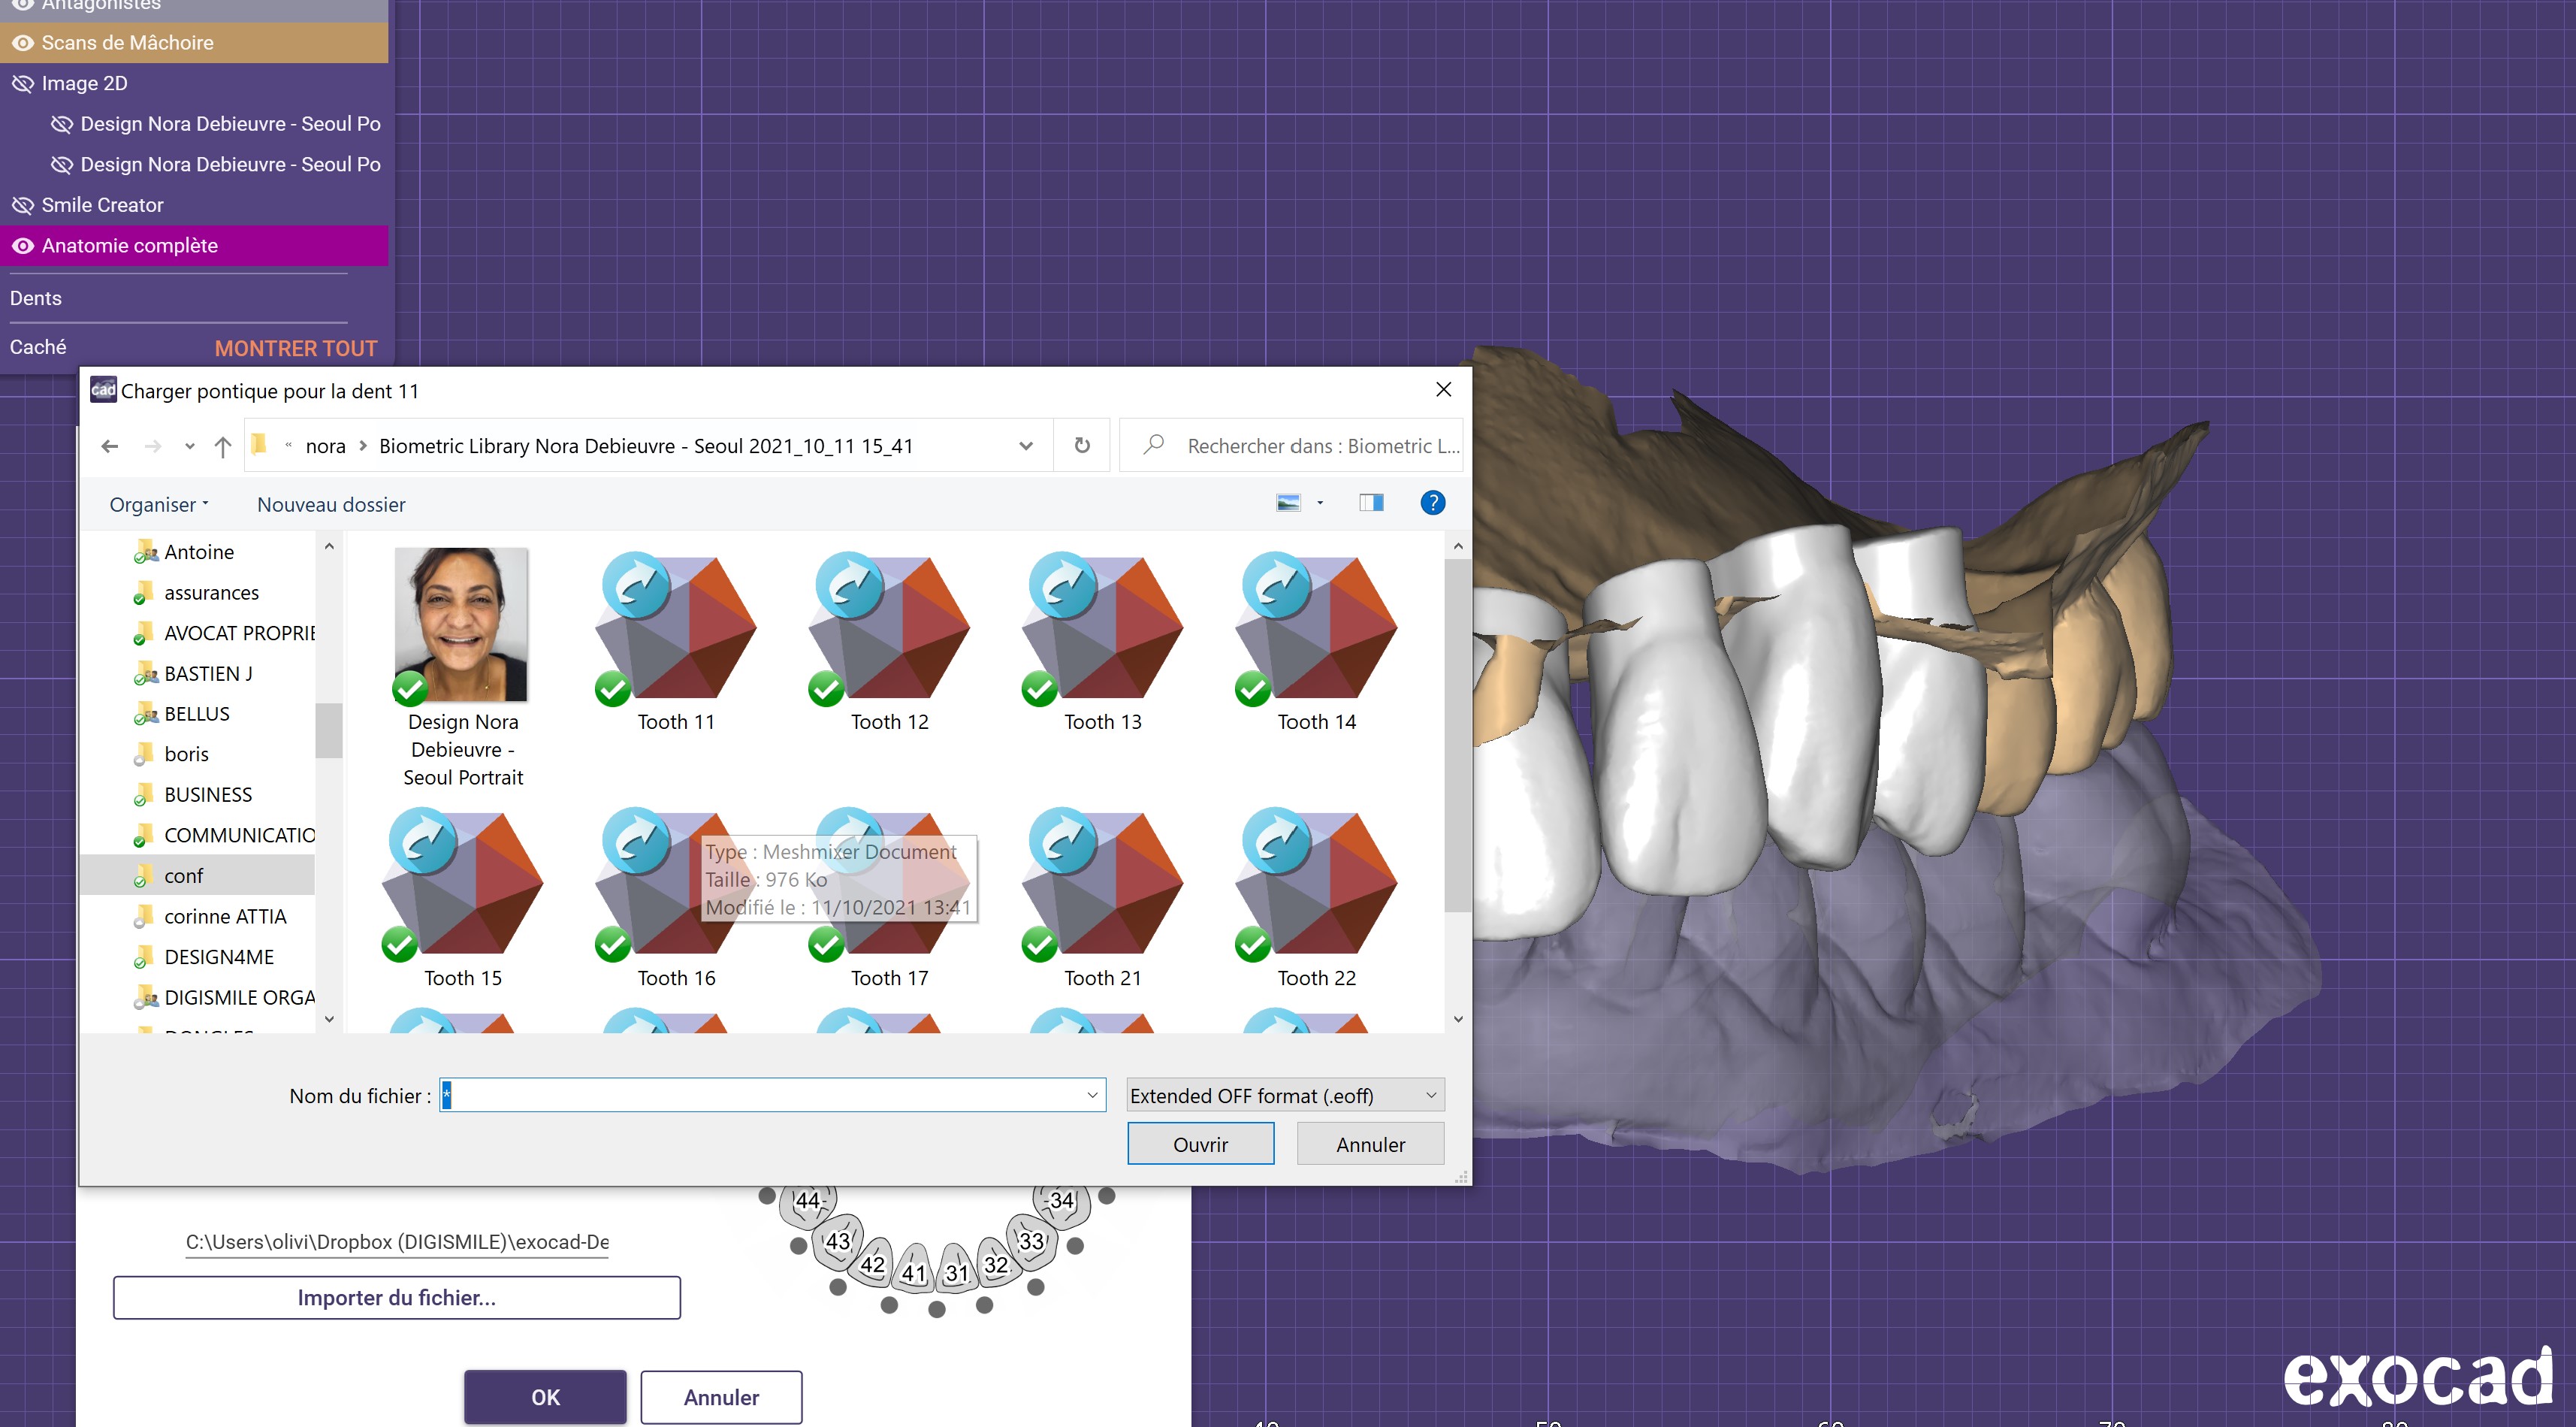
Task: Select Tooth 15 file
Action: [462, 898]
